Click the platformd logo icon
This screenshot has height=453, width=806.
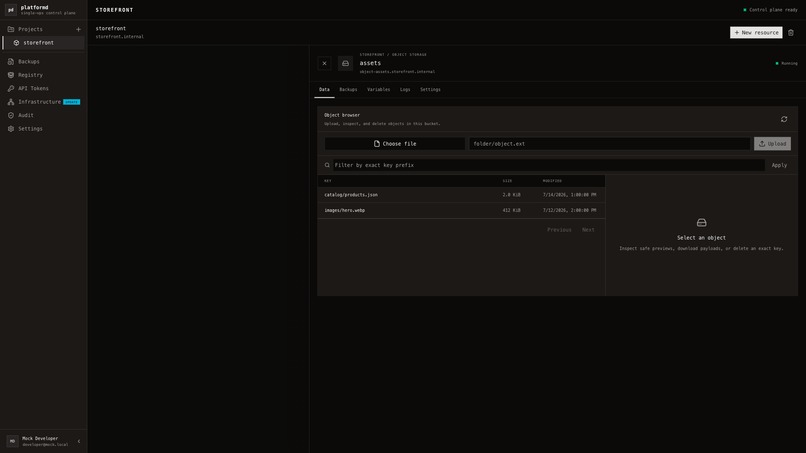click(x=11, y=10)
